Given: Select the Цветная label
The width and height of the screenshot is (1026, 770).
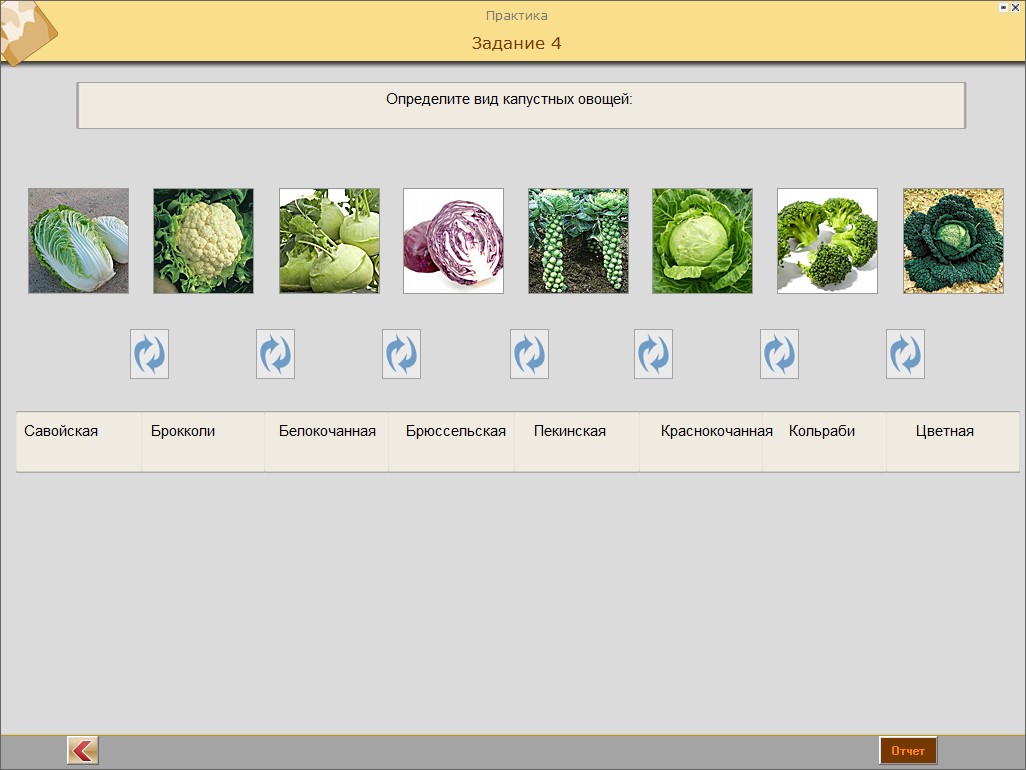Looking at the screenshot, I should (944, 431).
